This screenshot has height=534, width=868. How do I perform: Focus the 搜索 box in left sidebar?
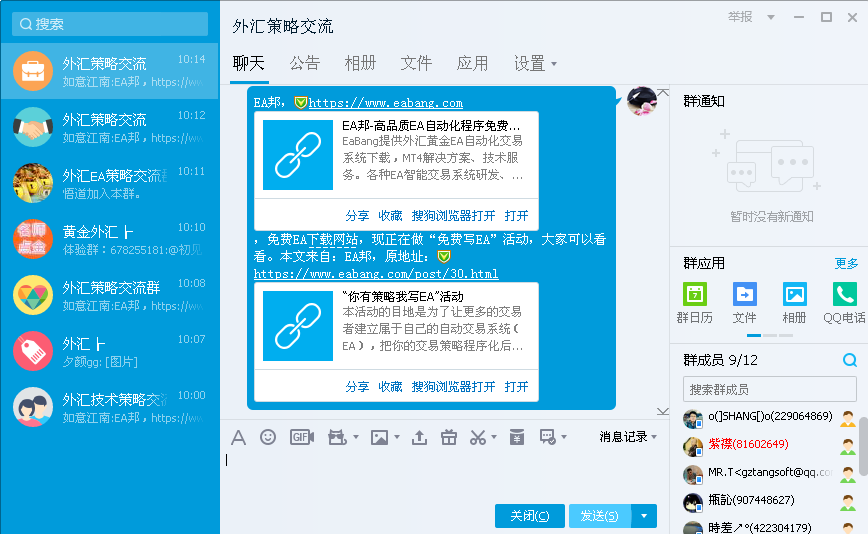pos(110,24)
